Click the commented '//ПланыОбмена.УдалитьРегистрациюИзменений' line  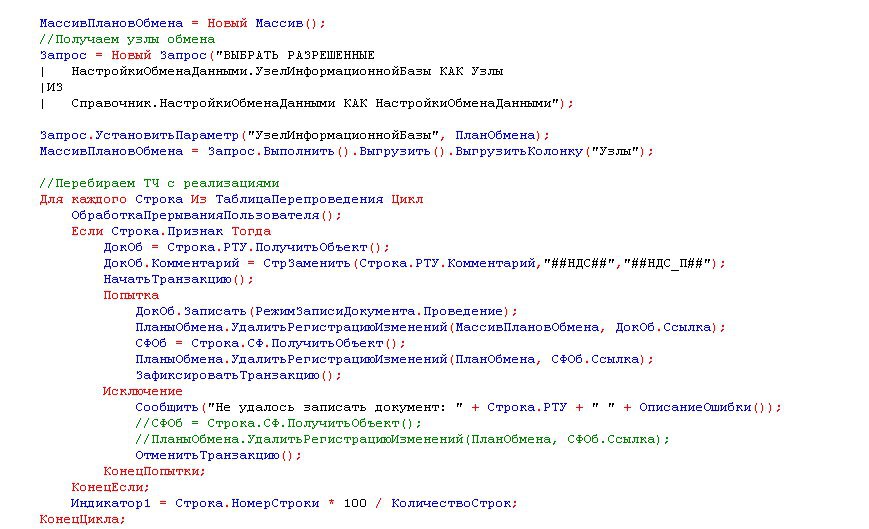click(x=402, y=439)
